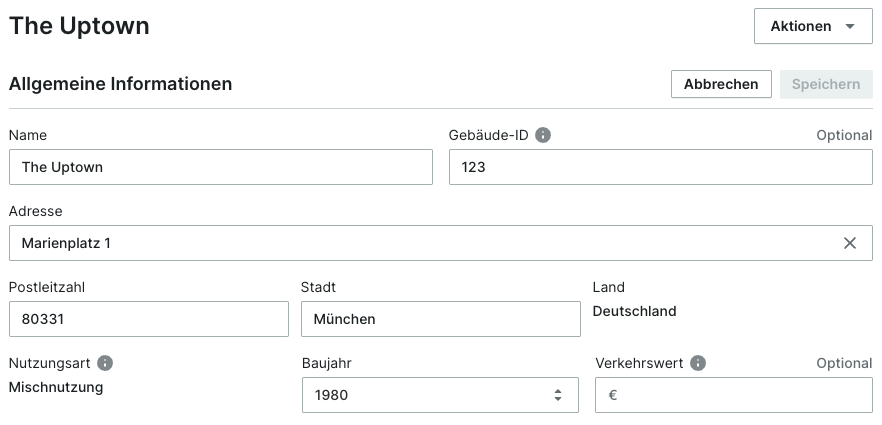Click the Verkehrswert info icon
Screen dimensions: 882x425
[698, 363]
